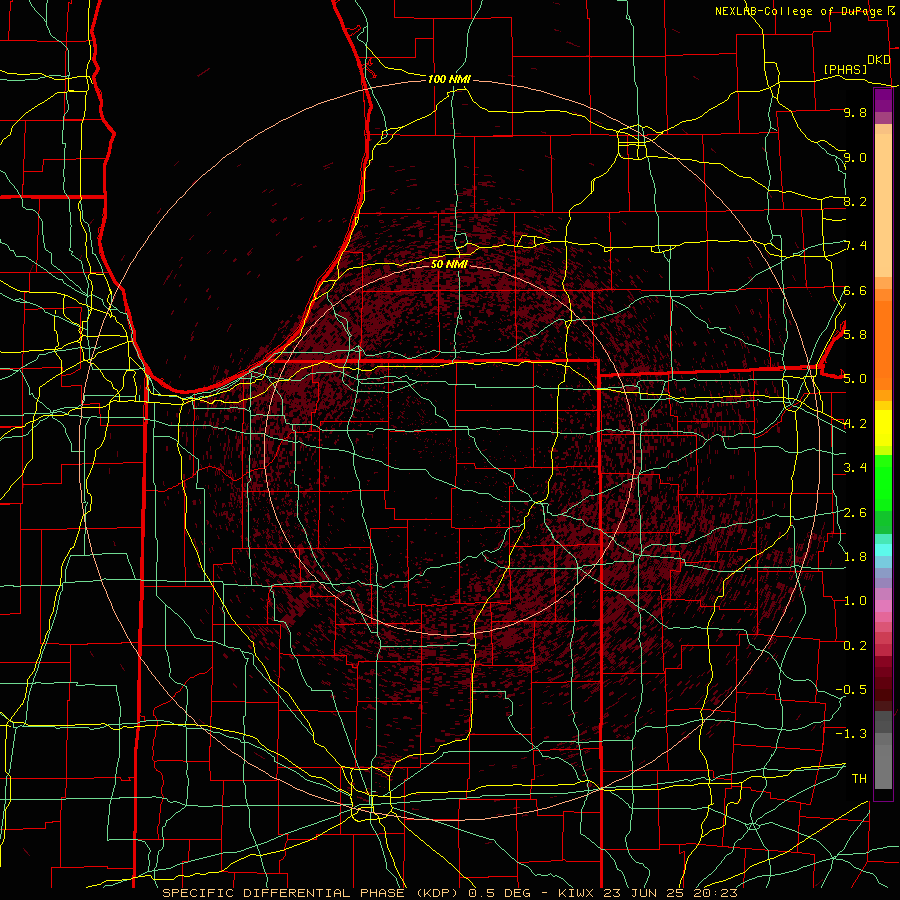The height and width of the screenshot is (900, 900).
Task: Click the 50 NMI range ring label
Action: pos(449,264)
